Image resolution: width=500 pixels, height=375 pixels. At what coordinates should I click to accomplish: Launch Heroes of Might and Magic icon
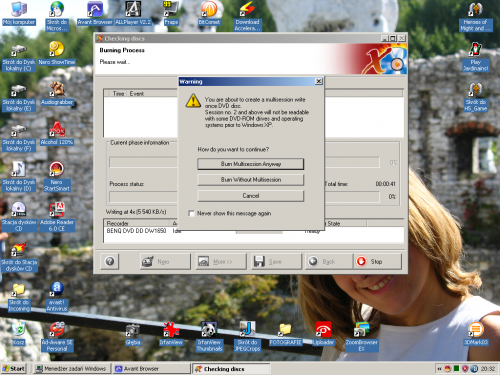coord(476,17)
